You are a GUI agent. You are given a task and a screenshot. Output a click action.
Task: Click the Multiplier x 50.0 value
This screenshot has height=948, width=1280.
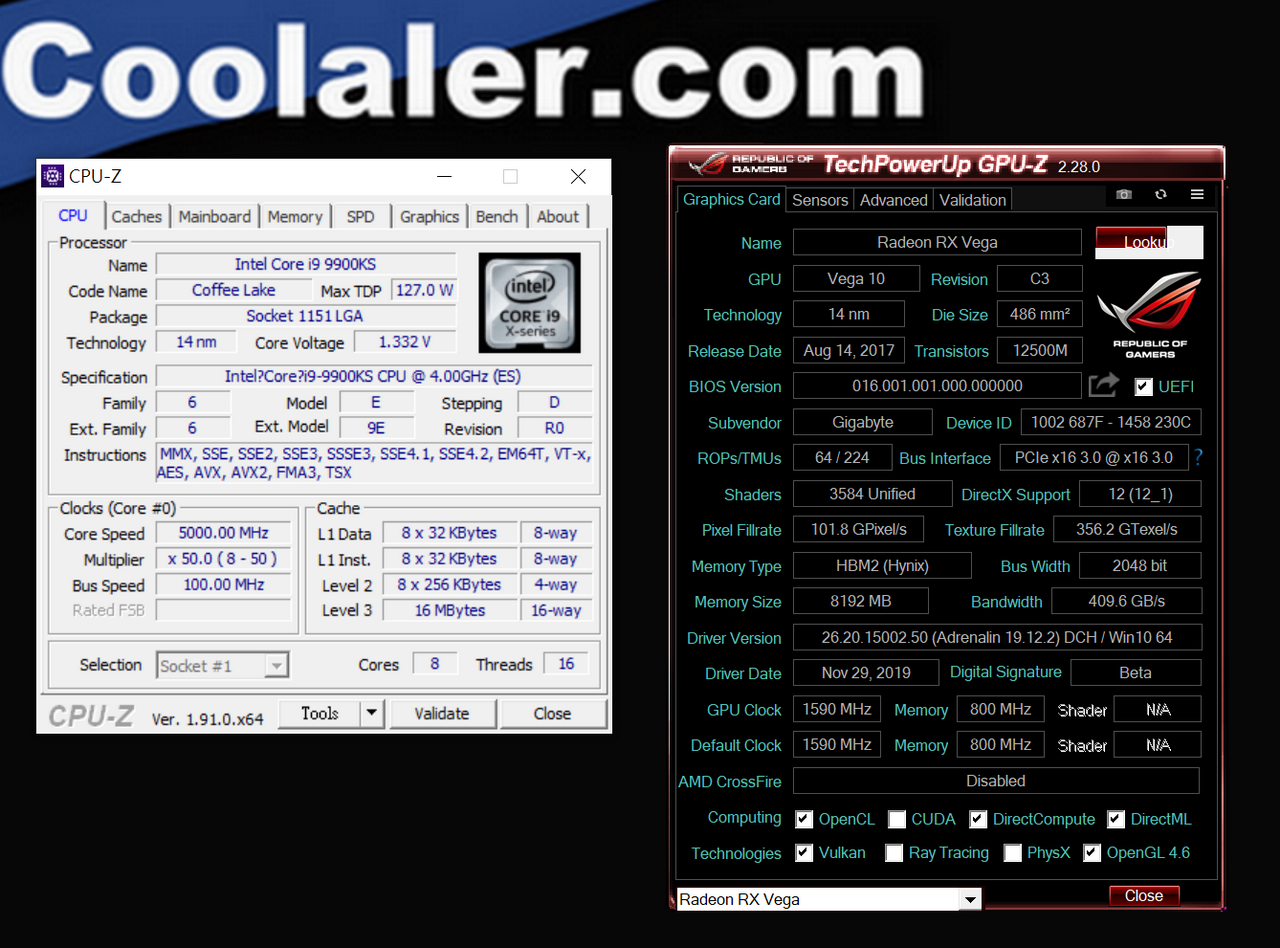click(x=223, y=559)
